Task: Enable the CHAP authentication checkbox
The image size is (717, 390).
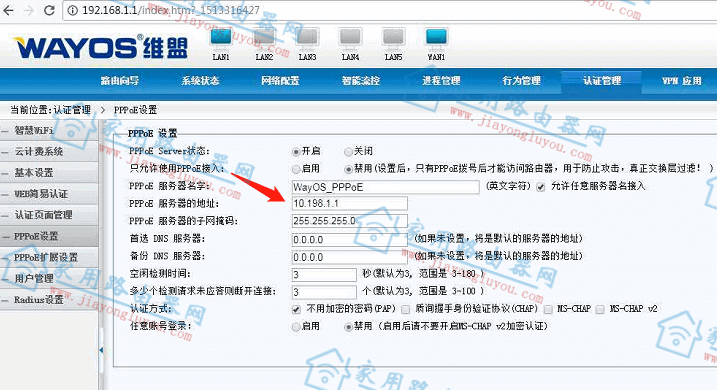Action: 406,310
